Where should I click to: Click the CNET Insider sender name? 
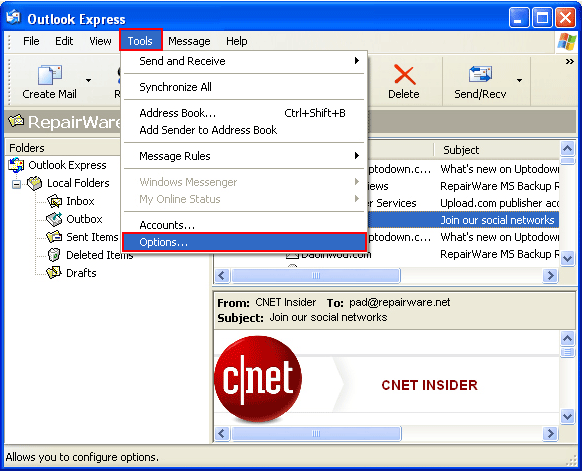[x=286, y=302]
